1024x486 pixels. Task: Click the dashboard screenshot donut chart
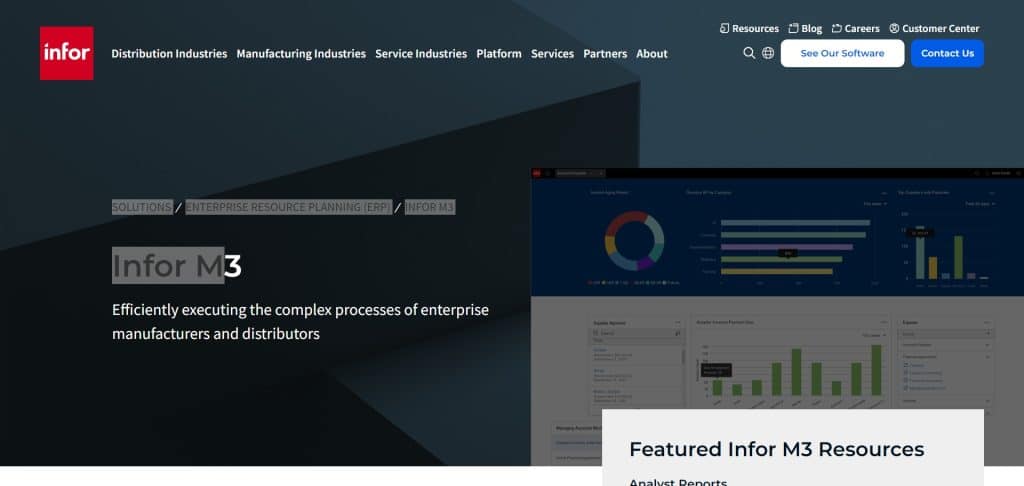tap(634, 240)
